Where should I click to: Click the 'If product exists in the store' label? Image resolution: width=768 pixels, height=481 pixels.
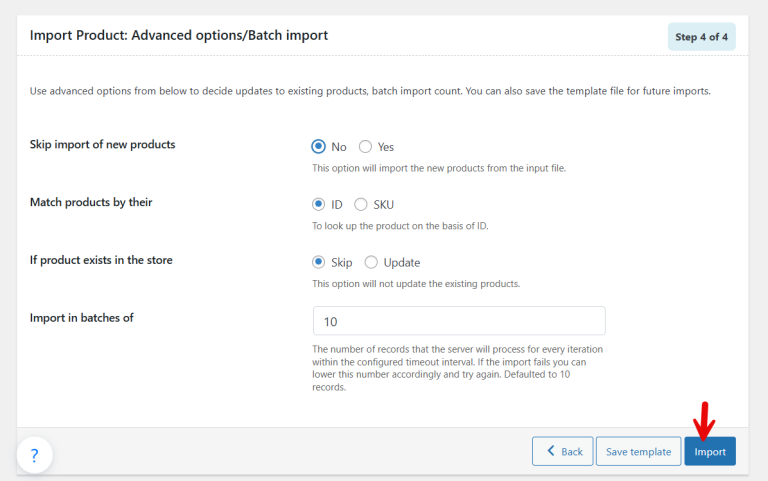pyautogui.click(x=101, y=260)
